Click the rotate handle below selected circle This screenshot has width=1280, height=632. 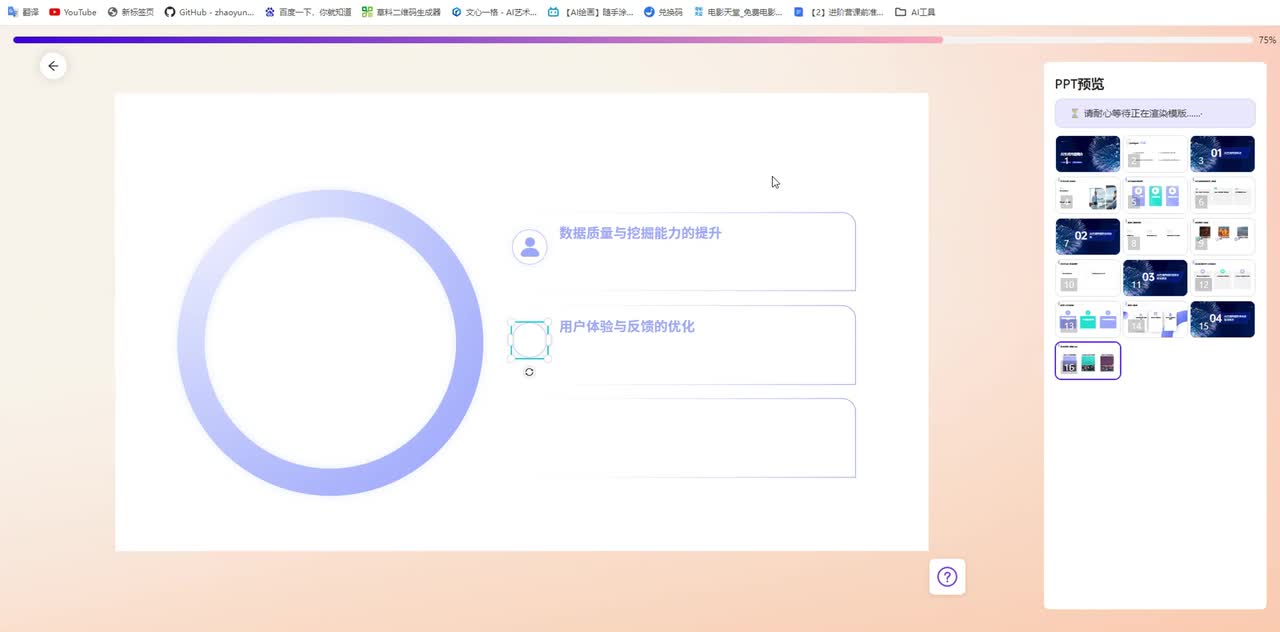pos(529,372)
